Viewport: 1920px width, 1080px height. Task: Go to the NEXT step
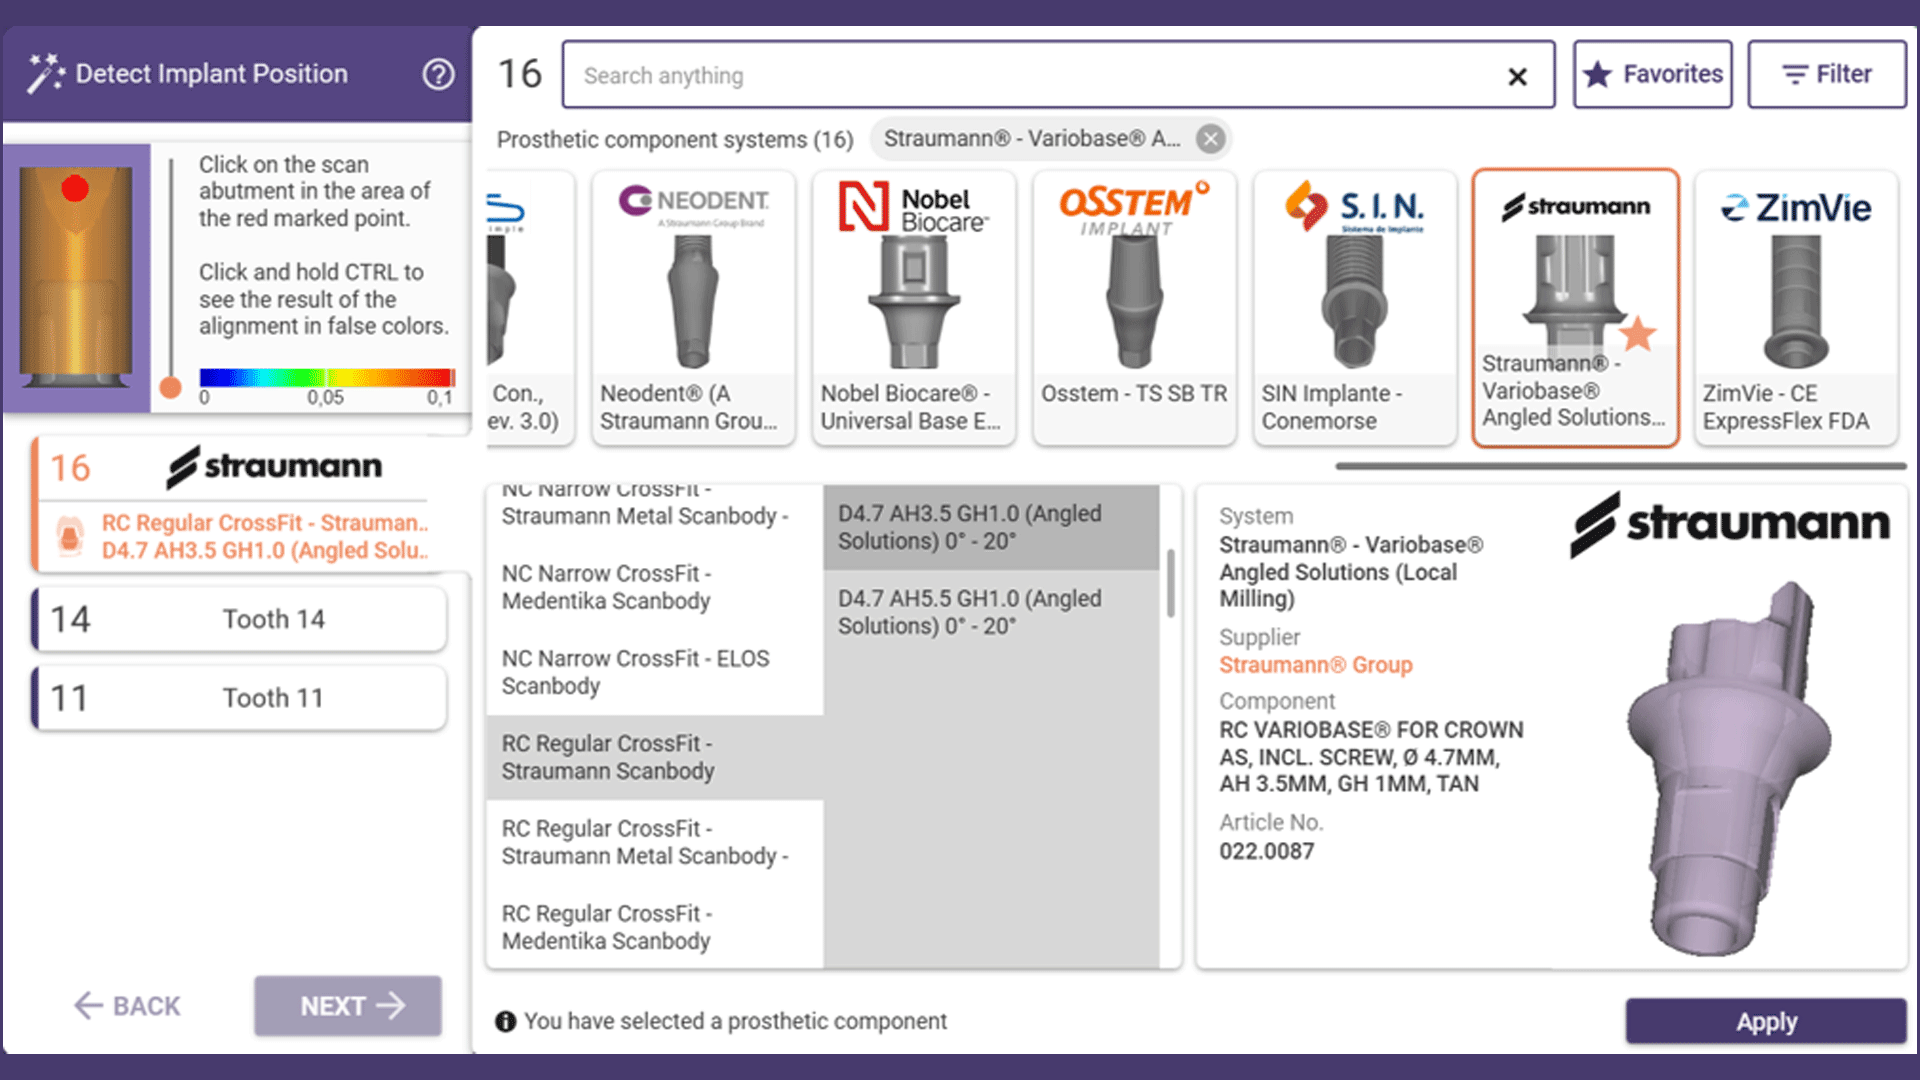pos(348,1005)
